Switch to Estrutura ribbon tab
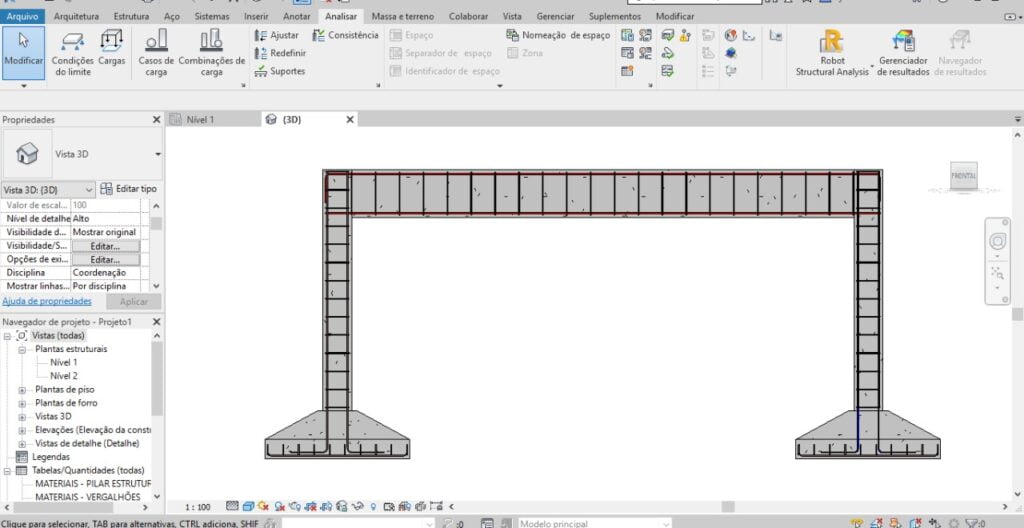This screenshot has height=528, width=1024. 131,16
